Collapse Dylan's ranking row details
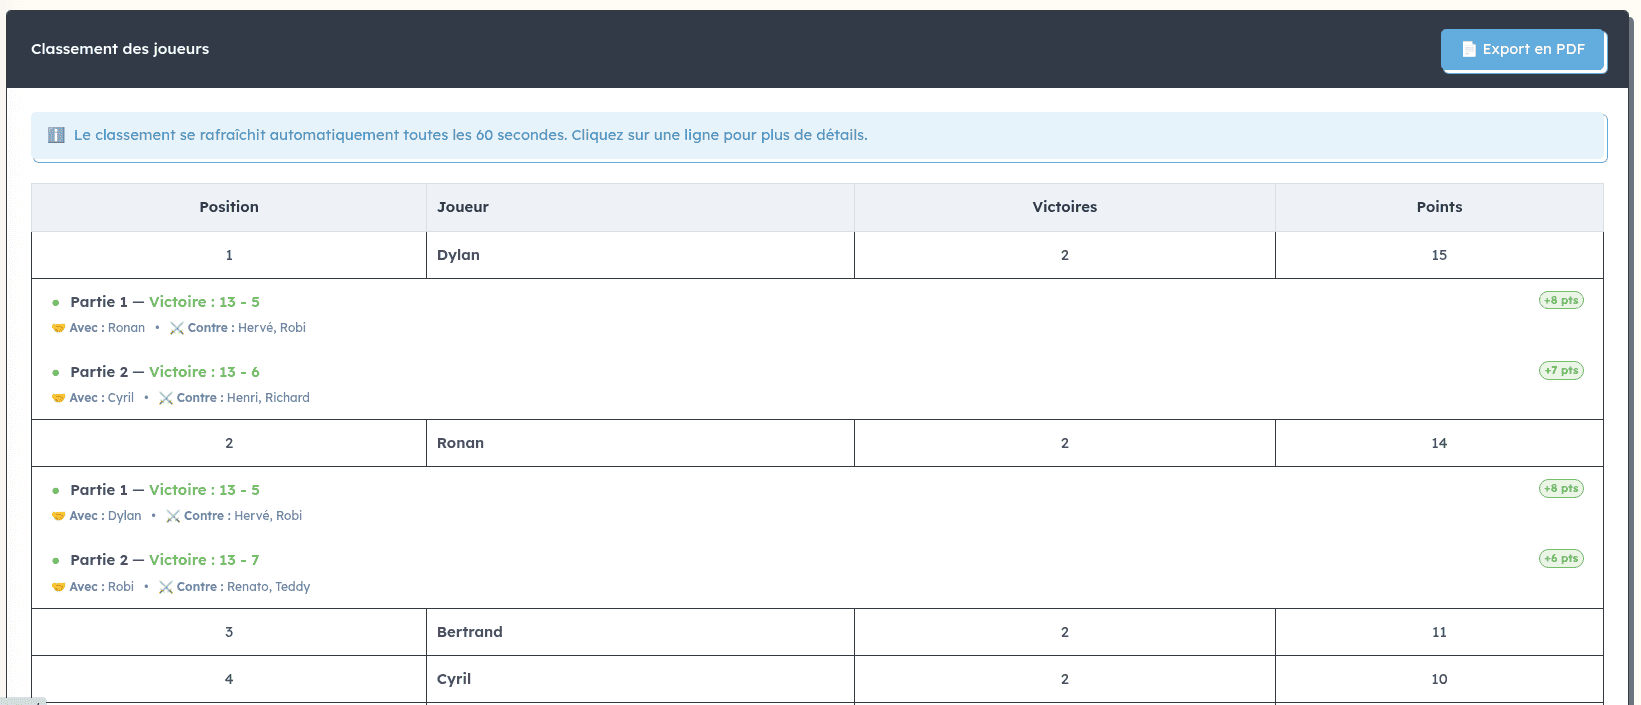The height and width of the screenshot is (705, 1641). (640, 255)
